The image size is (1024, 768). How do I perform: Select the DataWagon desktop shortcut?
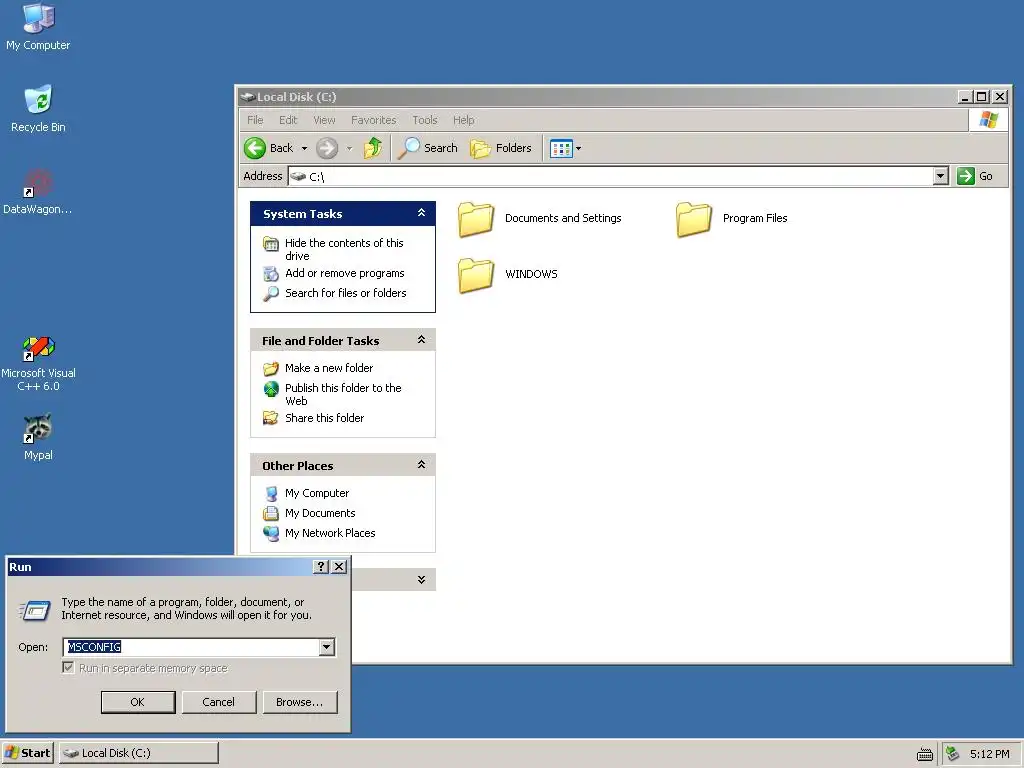click(x=38, y=191)
